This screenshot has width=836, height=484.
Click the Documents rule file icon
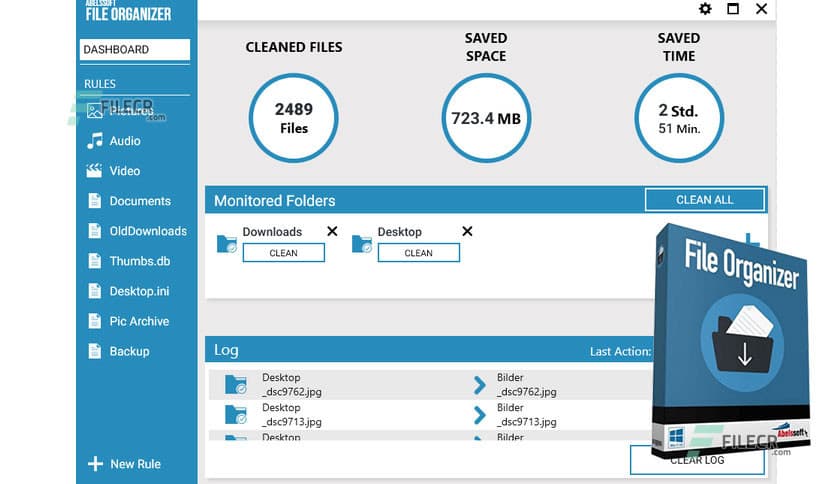coord(94,201)
